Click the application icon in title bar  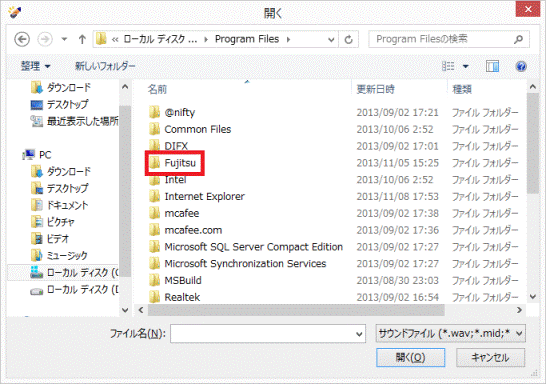15,12
